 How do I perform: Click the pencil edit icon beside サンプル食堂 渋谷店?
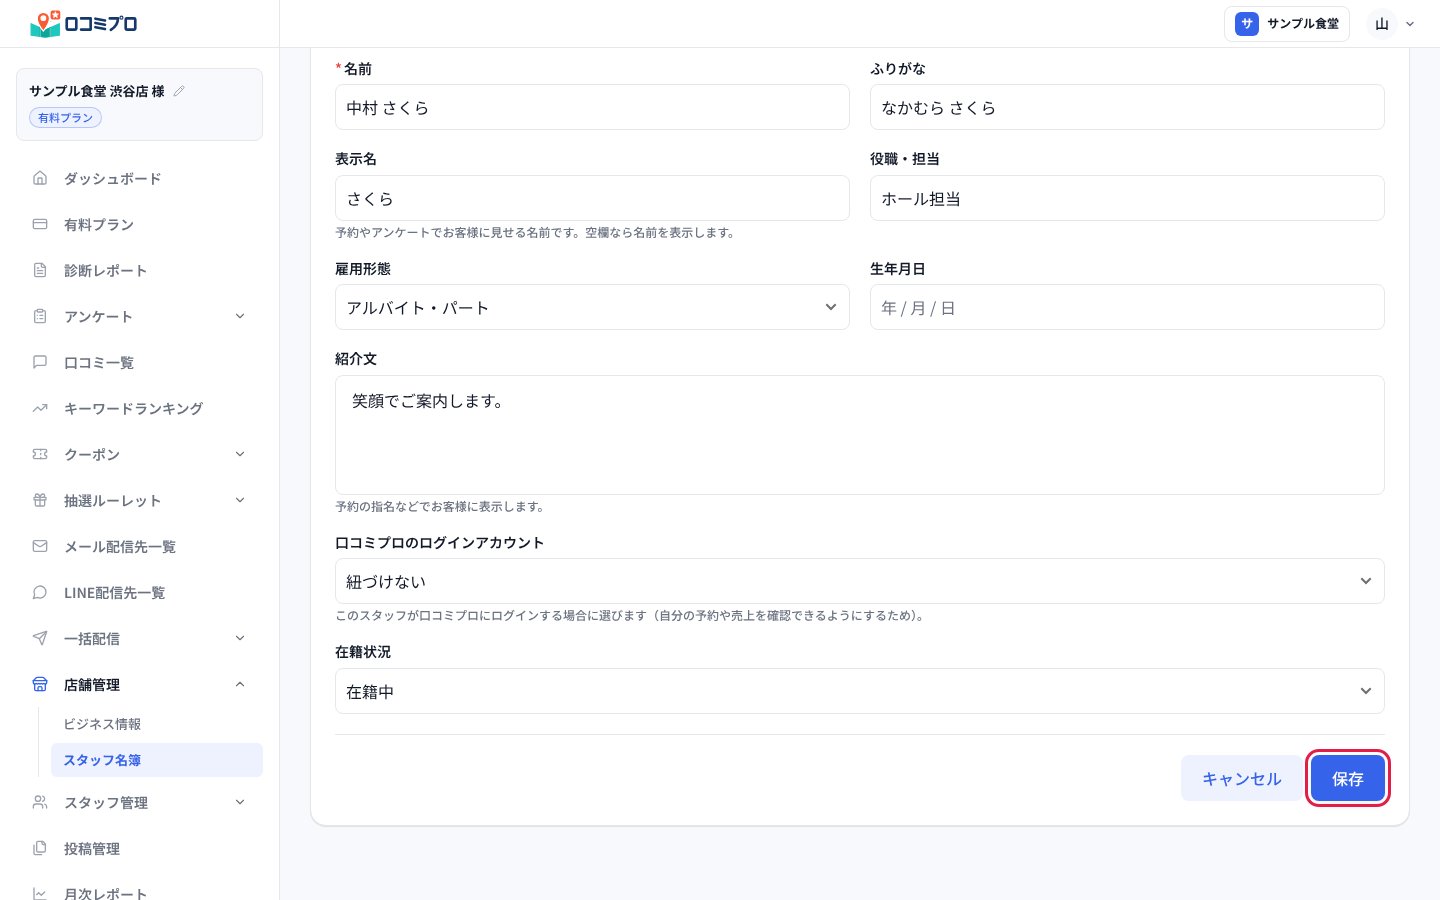tap(179, 91)
